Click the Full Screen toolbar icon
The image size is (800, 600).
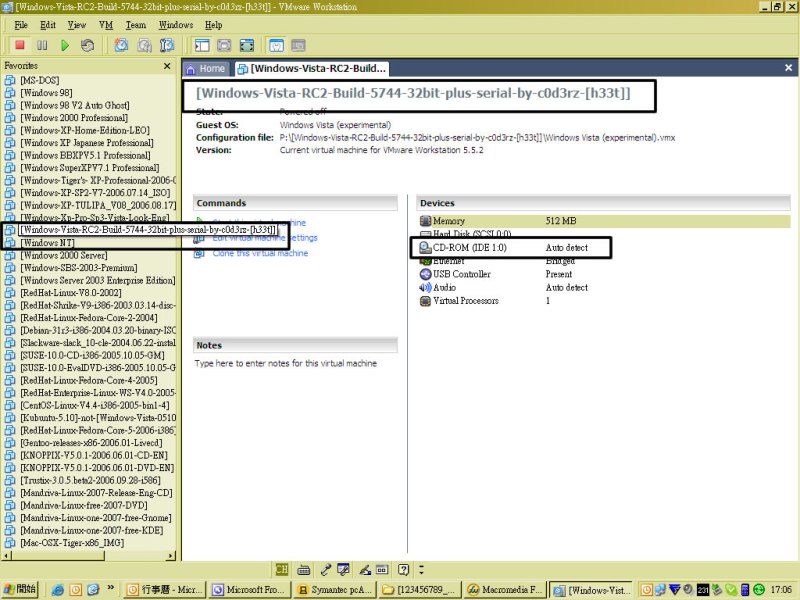point(247,45)
